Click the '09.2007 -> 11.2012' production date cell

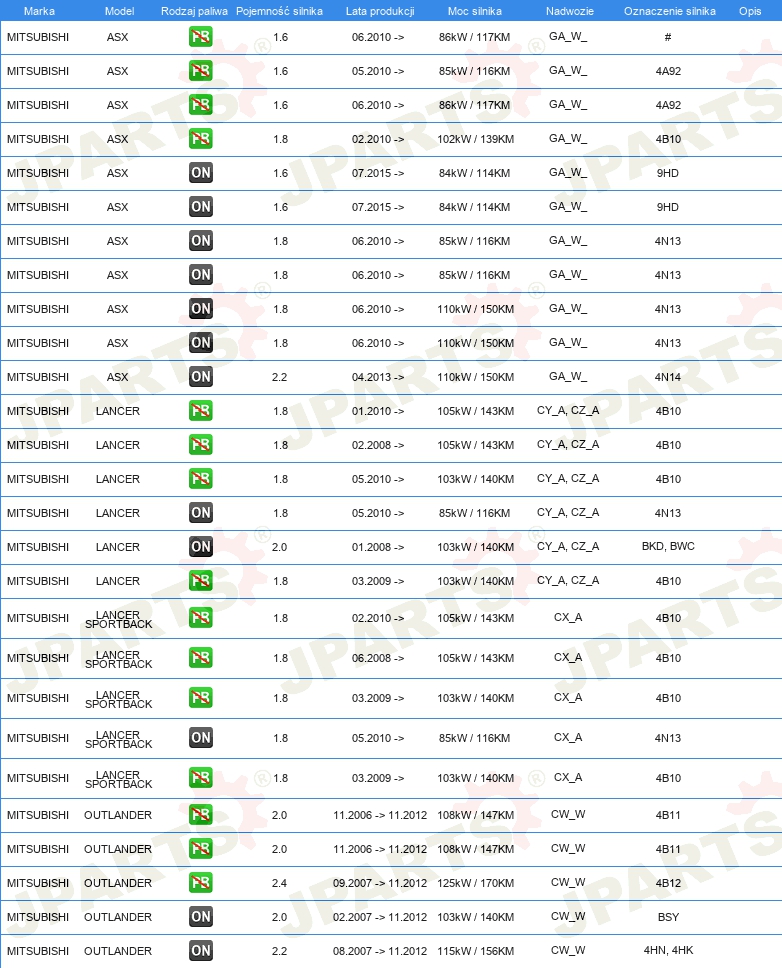380,883
